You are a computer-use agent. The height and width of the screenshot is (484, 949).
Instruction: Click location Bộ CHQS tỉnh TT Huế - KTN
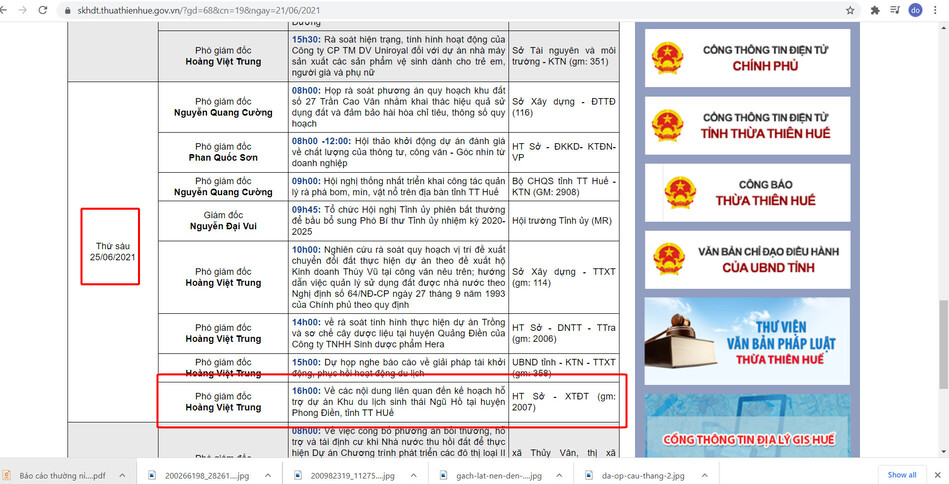point(564,186)
